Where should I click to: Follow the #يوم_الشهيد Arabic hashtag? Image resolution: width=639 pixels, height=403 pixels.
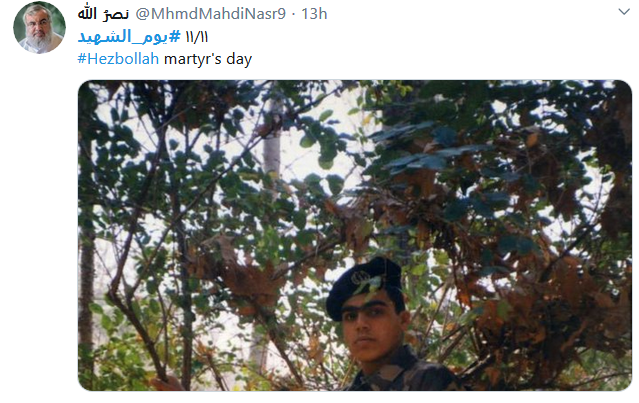pyautogui.click(x=129, y=37)
